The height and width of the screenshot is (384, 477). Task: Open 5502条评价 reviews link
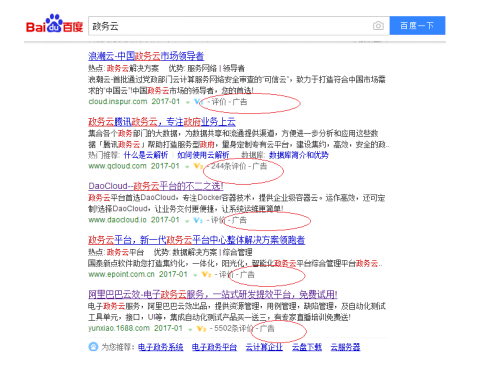[233, 328]
